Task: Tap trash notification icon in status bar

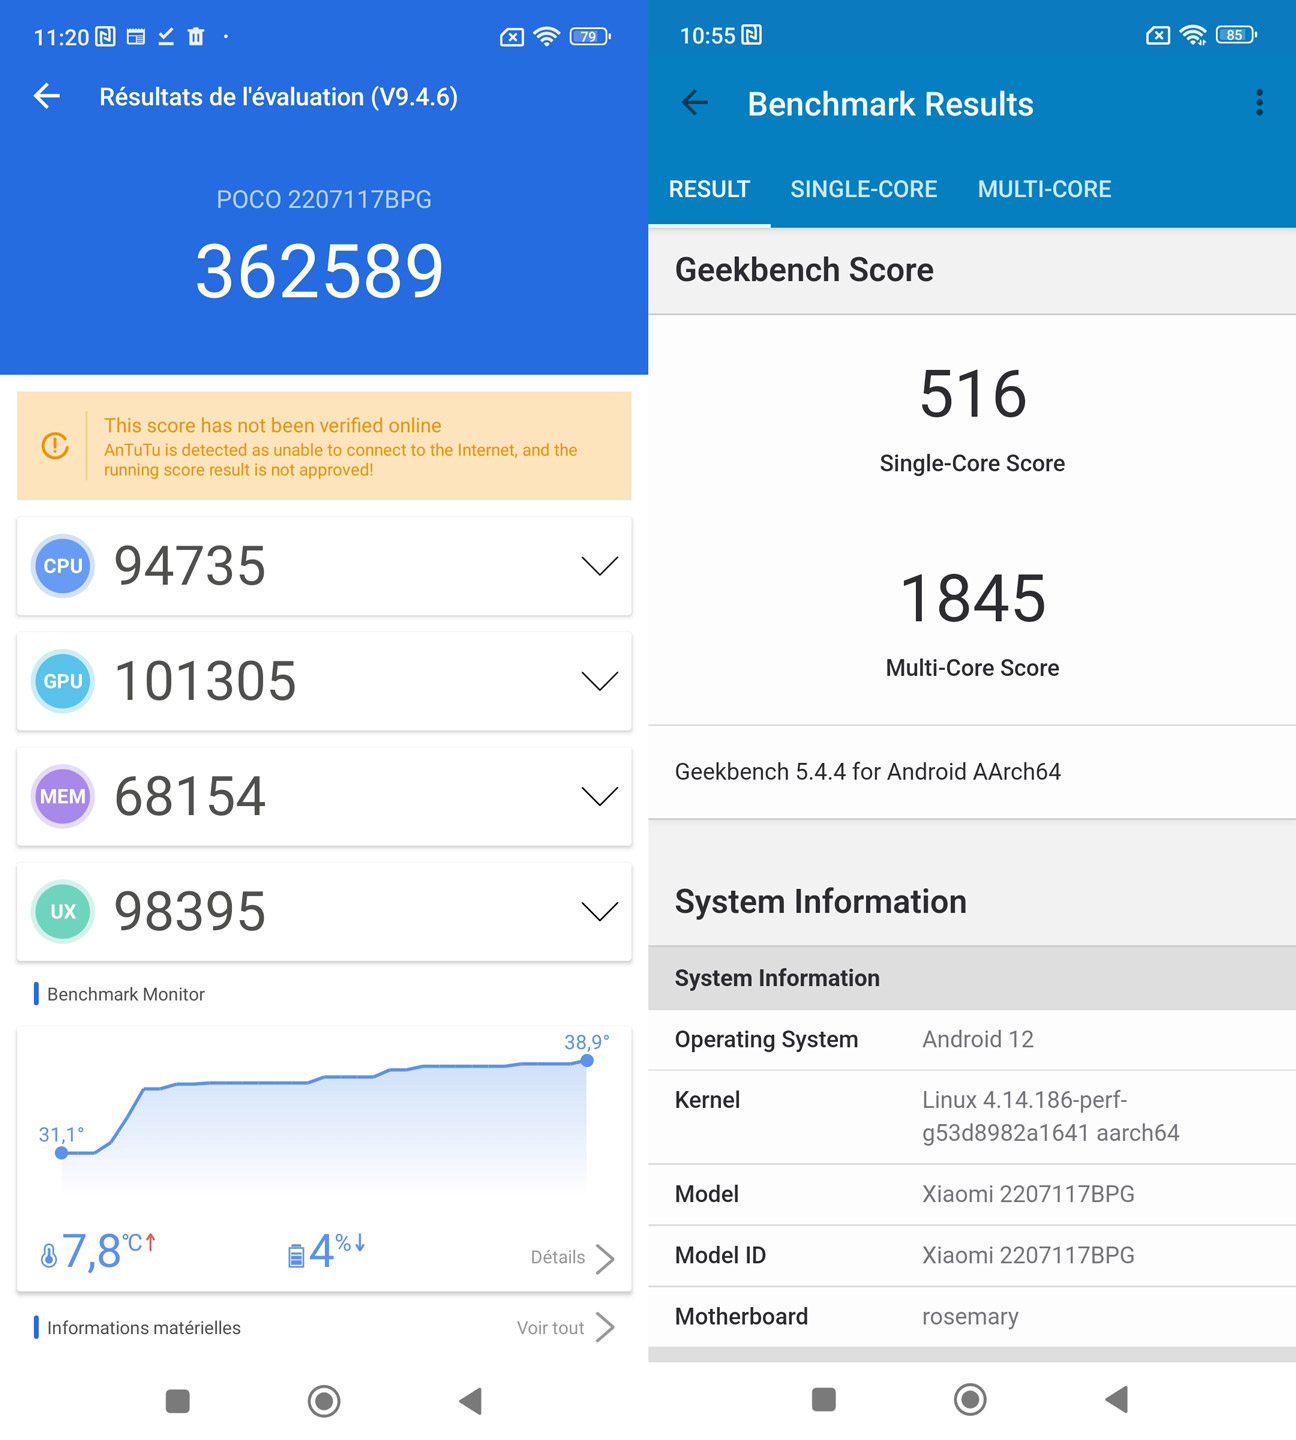Action: click(x=196, y=37)
